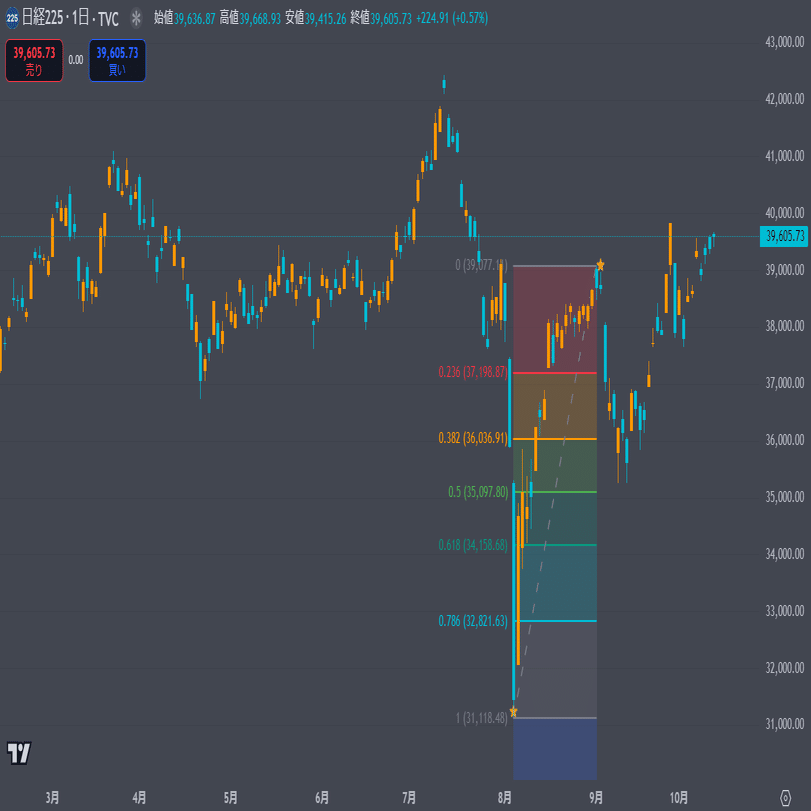Click 39,000.00 on the price axis
Viewport: 811px width, 811px height.
[785, 269]
